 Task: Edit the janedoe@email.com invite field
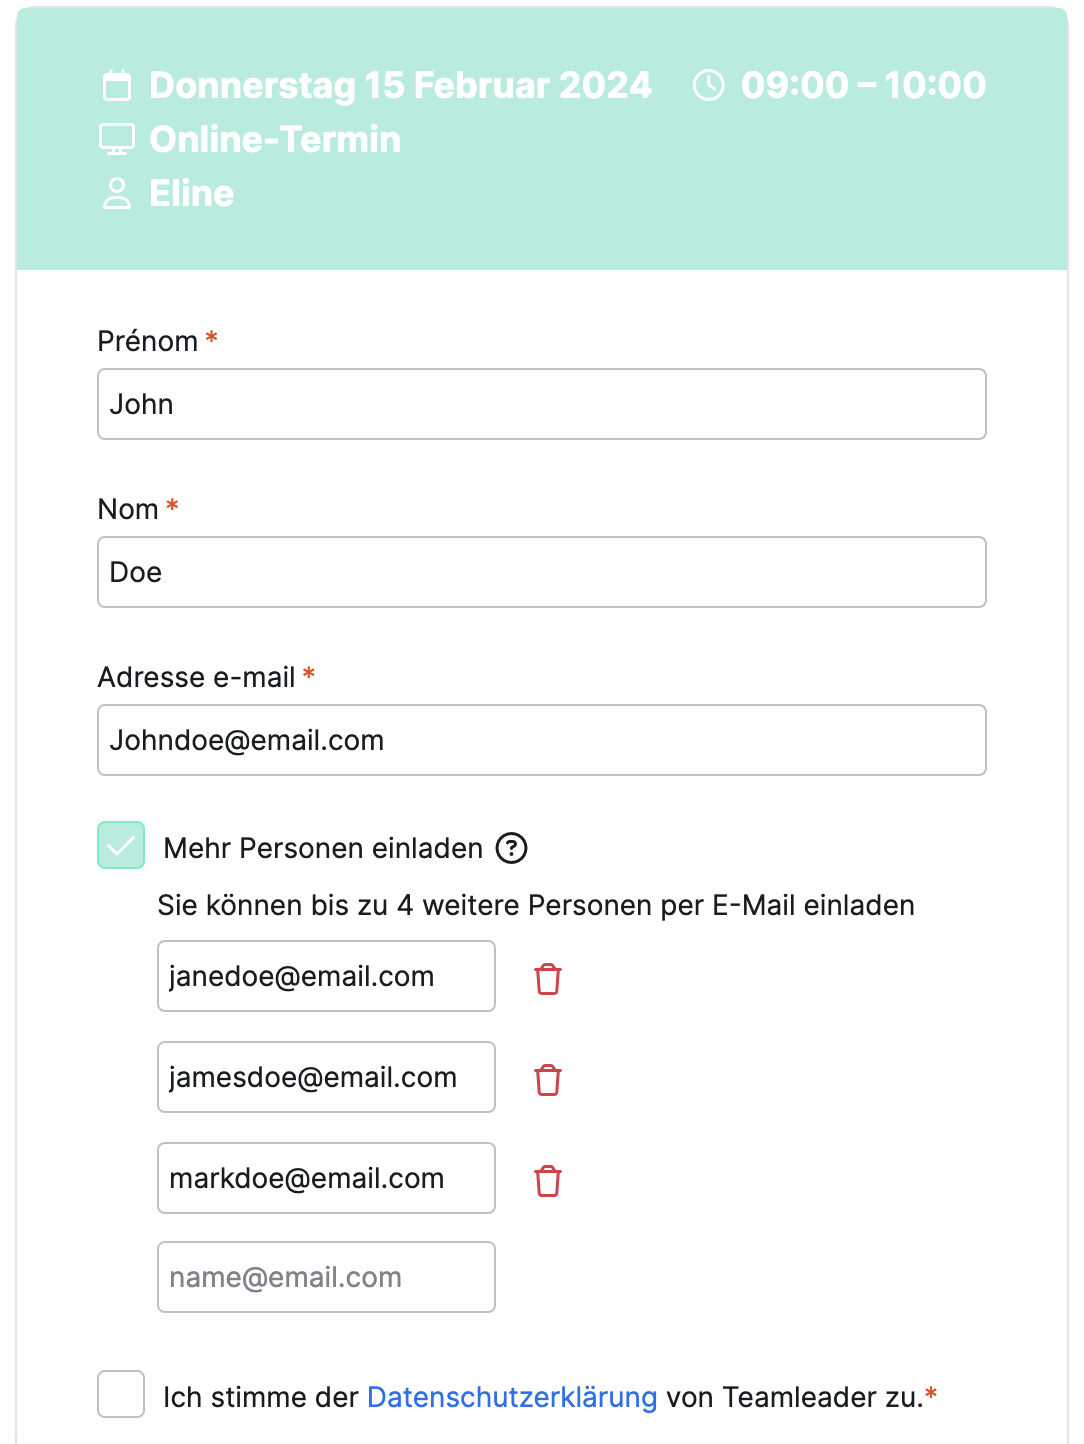tap(326, 976)
